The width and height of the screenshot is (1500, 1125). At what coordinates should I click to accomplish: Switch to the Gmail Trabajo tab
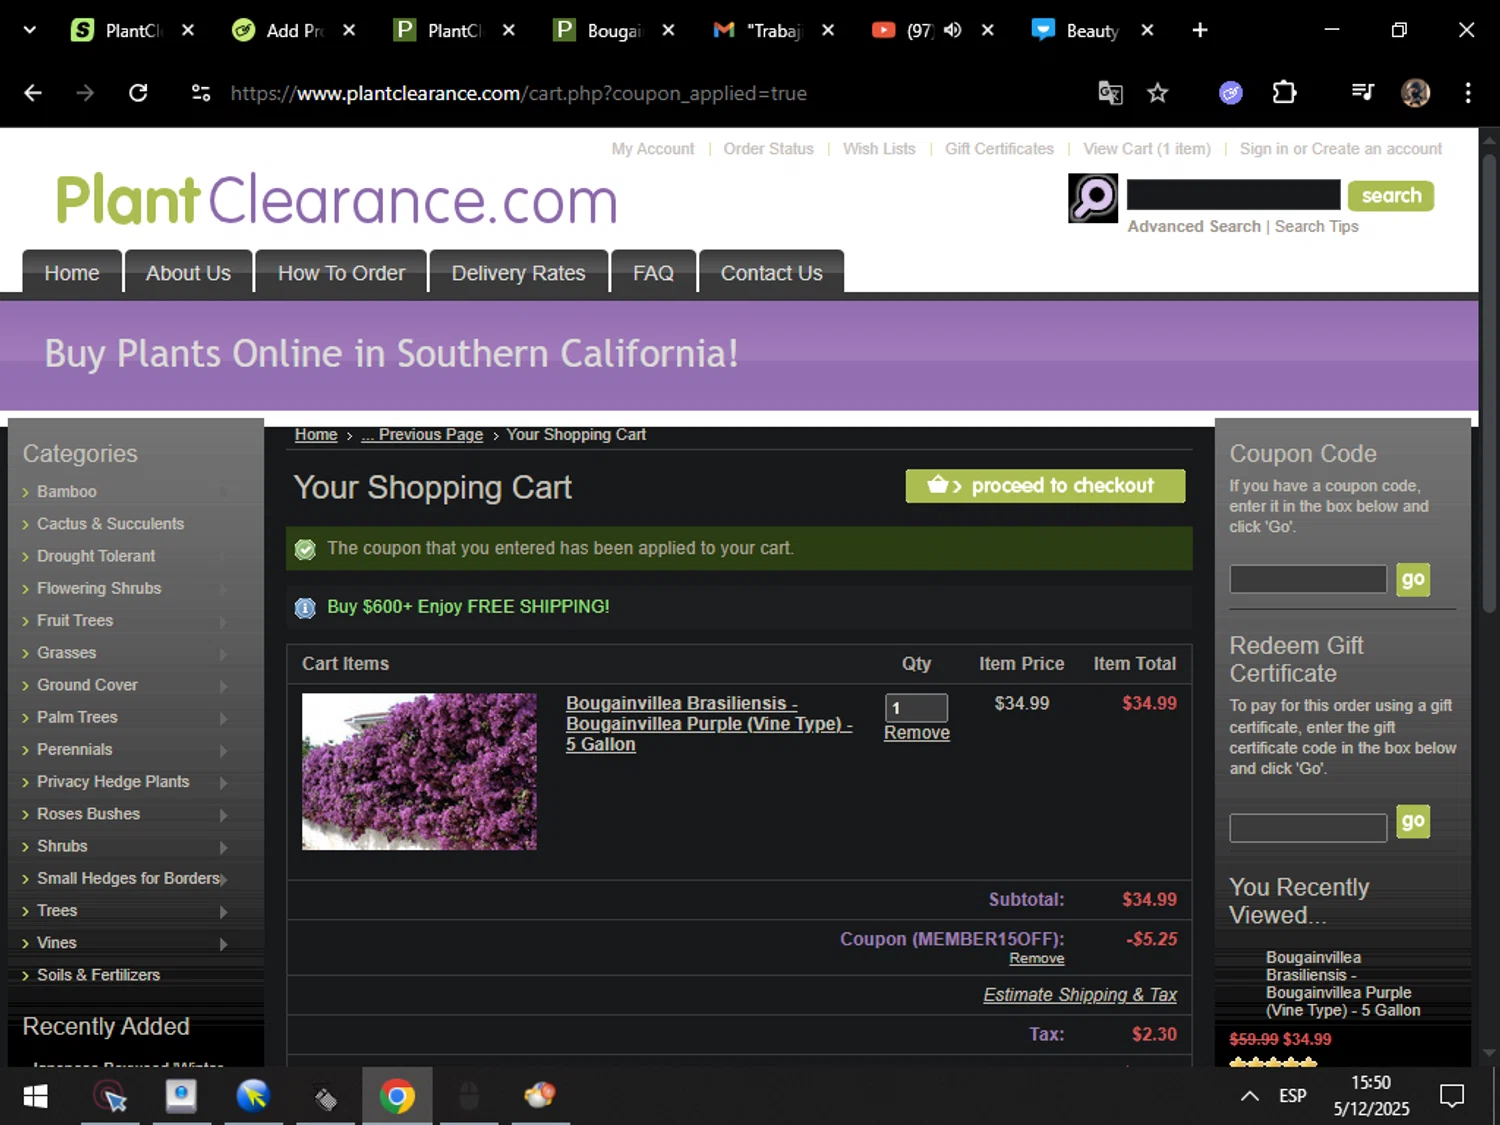(x=760, y=30)
